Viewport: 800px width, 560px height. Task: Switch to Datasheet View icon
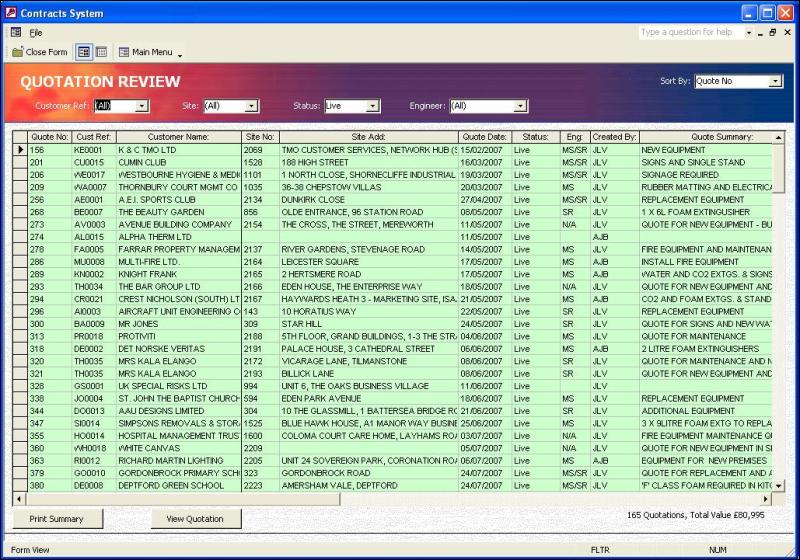(101, 52)
